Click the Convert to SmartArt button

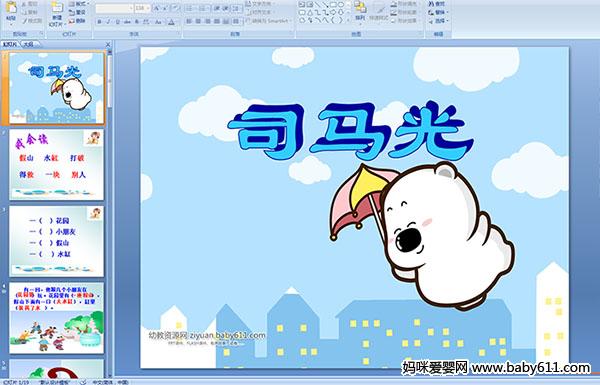pyautogui.click(x=269, y=21)
